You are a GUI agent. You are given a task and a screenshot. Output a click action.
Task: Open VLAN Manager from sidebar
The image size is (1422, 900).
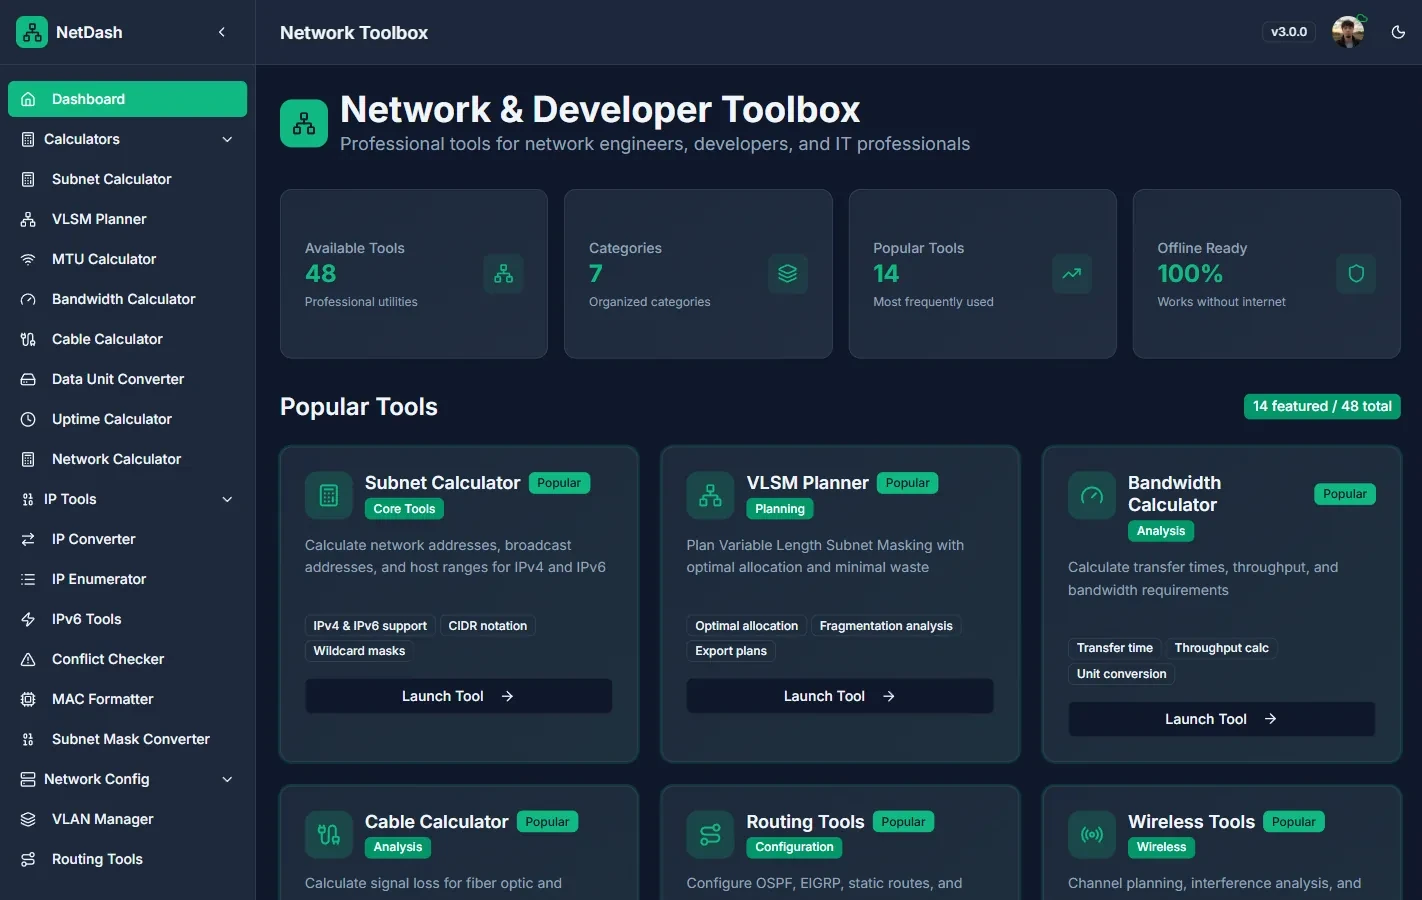[127, 819]
